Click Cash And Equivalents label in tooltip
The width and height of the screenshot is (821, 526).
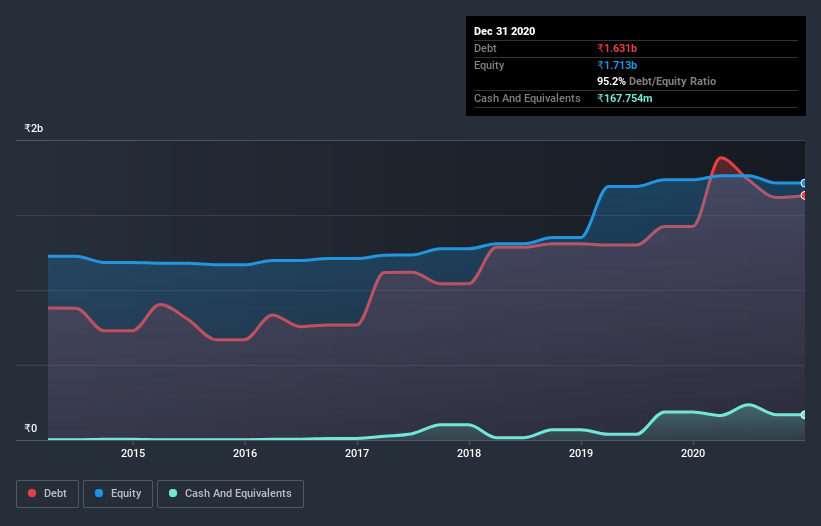pyautogui.click(x=527, y=98)
